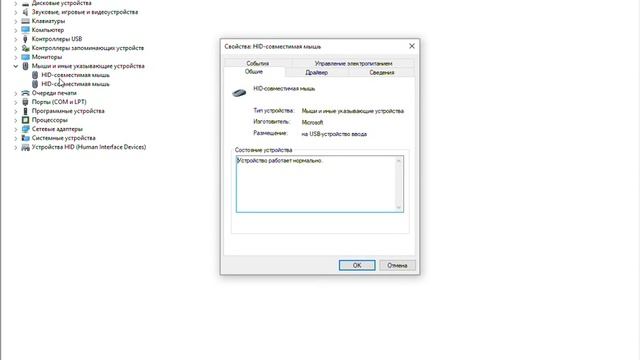Screen dimensions: 640x360
Task: Click the USB controllers category icon
Action: point(25,39)
